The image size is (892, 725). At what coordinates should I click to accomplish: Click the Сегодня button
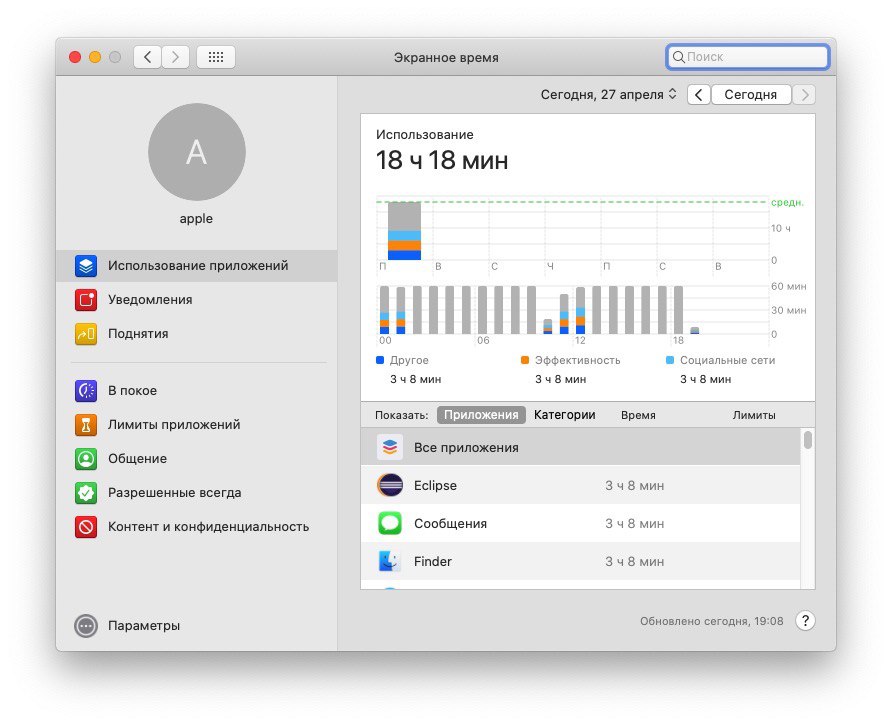[x=751, y=94]
